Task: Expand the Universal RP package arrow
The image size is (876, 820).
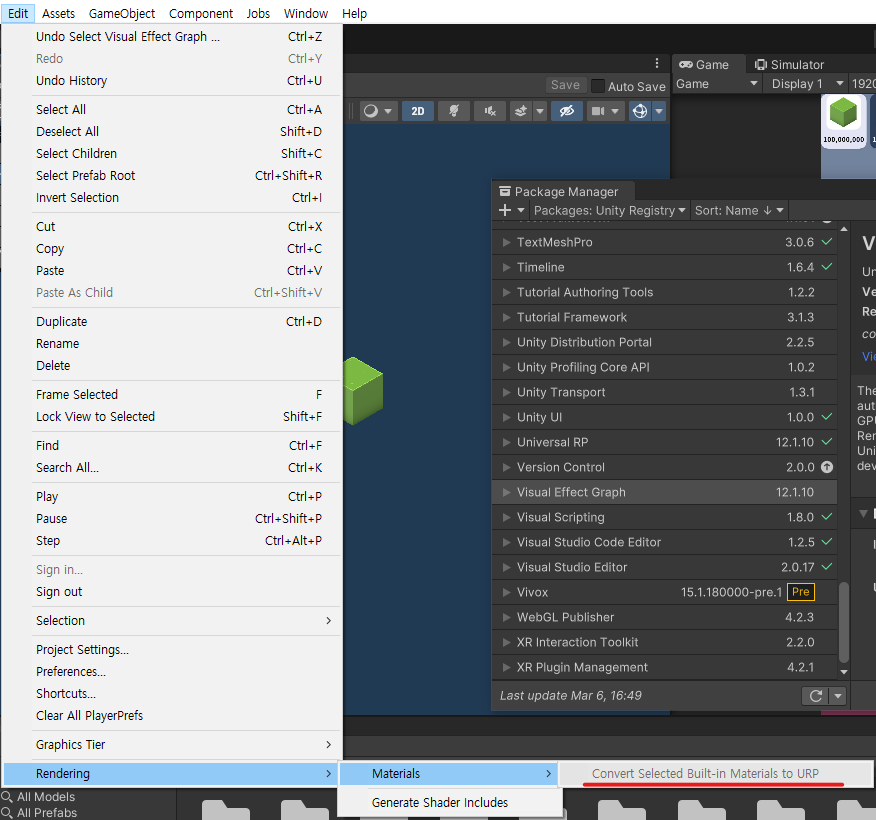Action: click(x=506, y=442)
